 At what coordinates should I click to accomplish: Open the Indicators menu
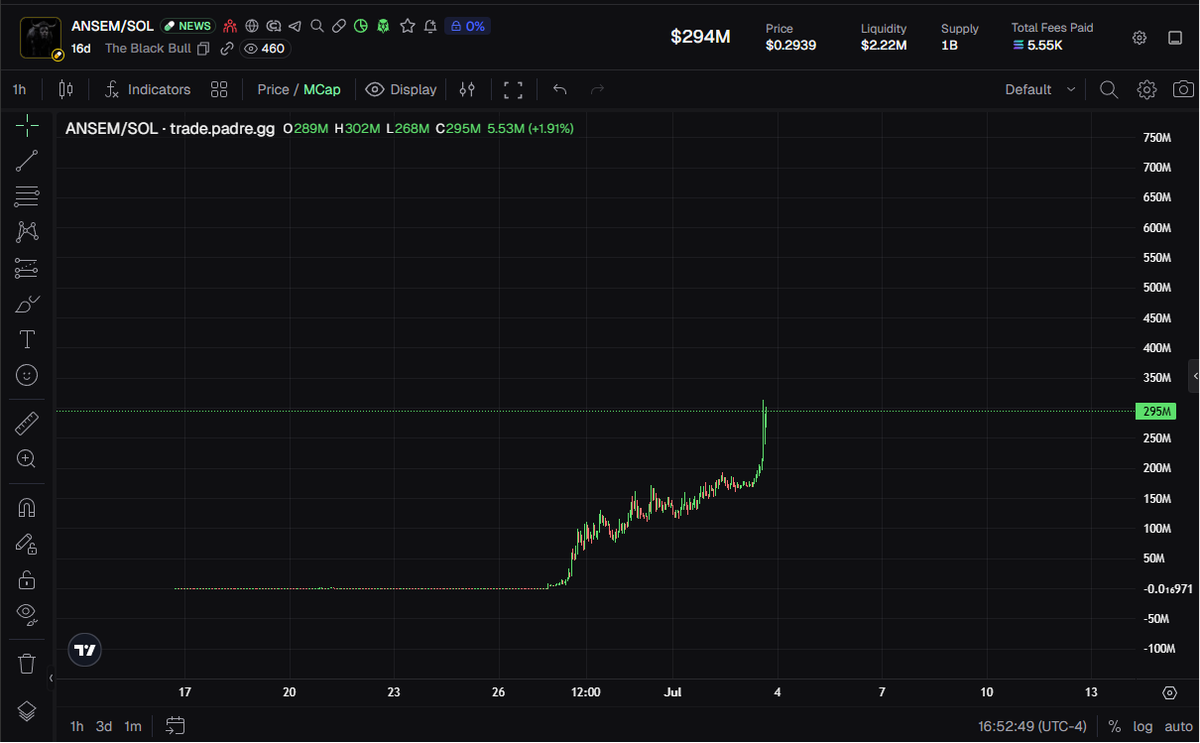148,89
